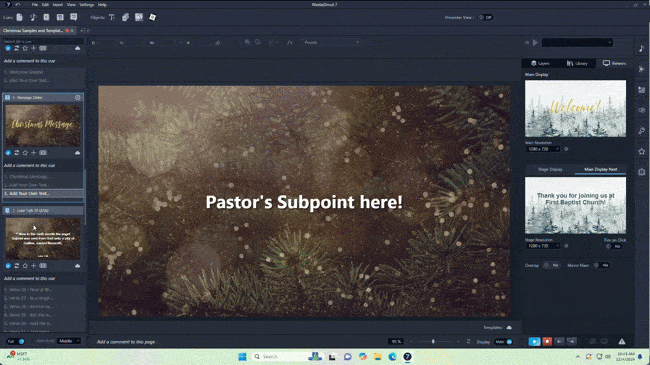Add a video object from Objects toolbar
650x365 pixels.
point(153,17)
